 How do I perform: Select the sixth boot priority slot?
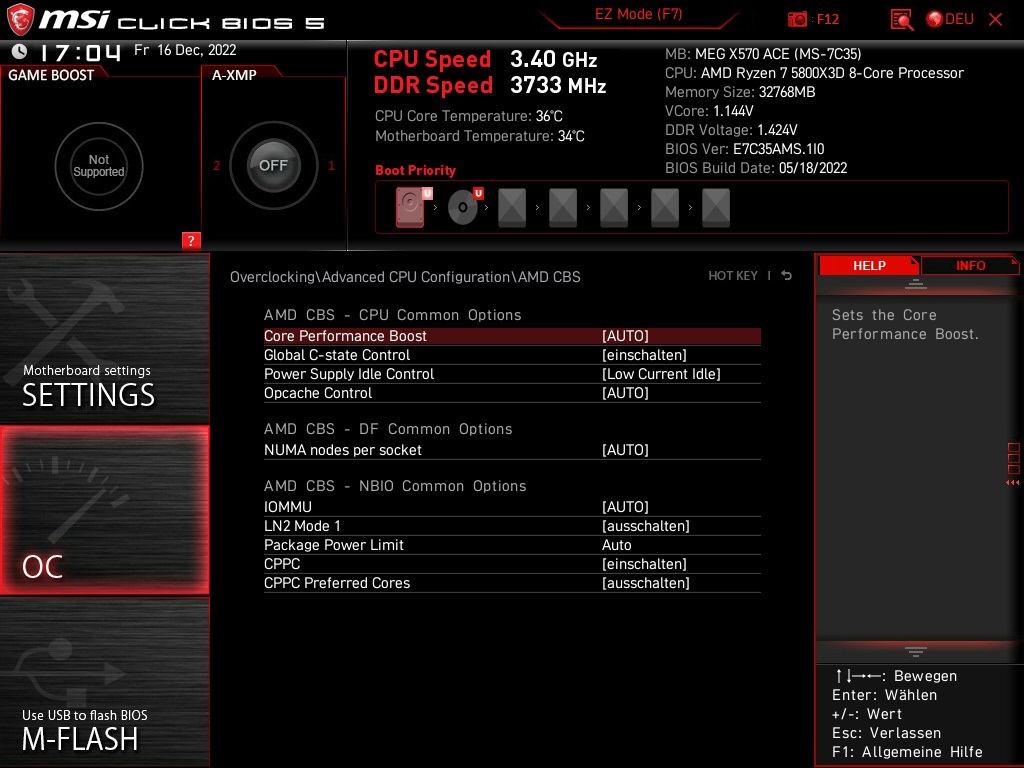tap(665, 208)
